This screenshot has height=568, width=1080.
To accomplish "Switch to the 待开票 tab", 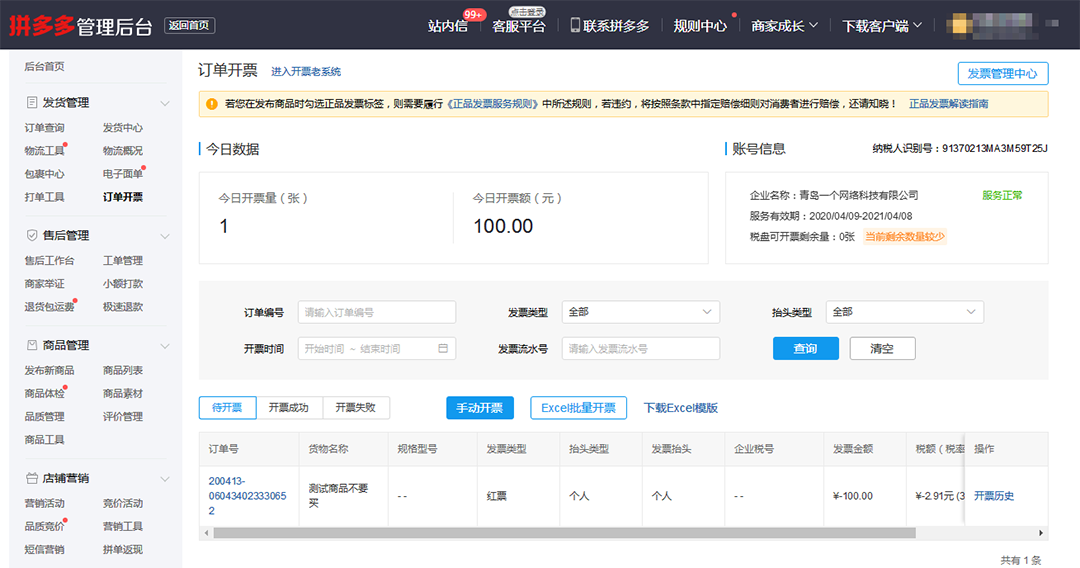I will [227, 408].
